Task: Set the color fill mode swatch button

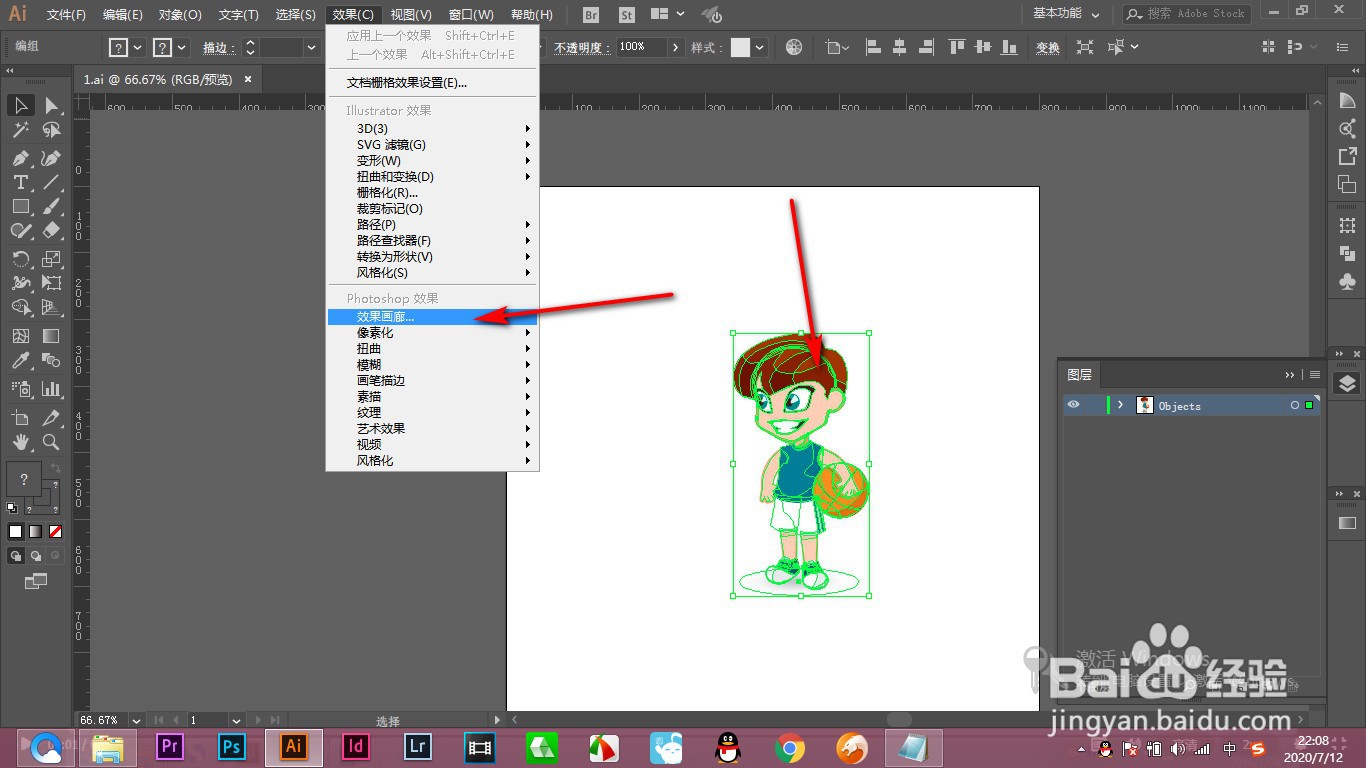Action: 16,532
